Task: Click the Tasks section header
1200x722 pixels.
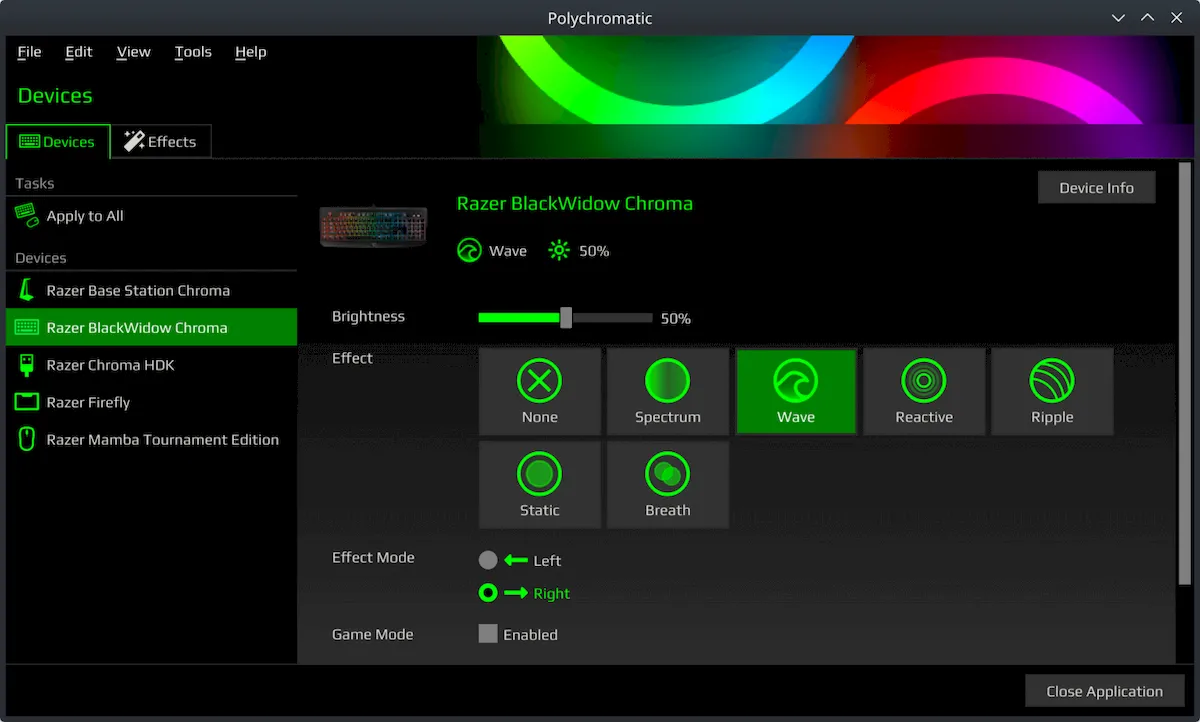Action: tap(35, 183)
